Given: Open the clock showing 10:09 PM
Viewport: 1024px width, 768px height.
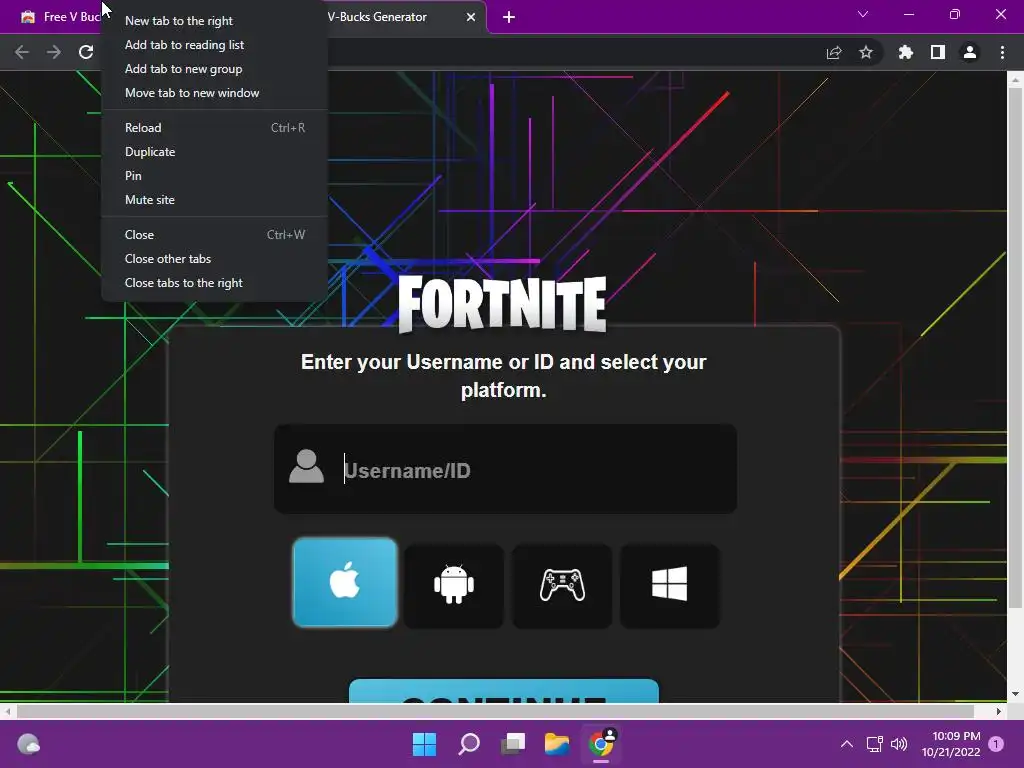Looking at the screenshot, I should click(952, 744).
